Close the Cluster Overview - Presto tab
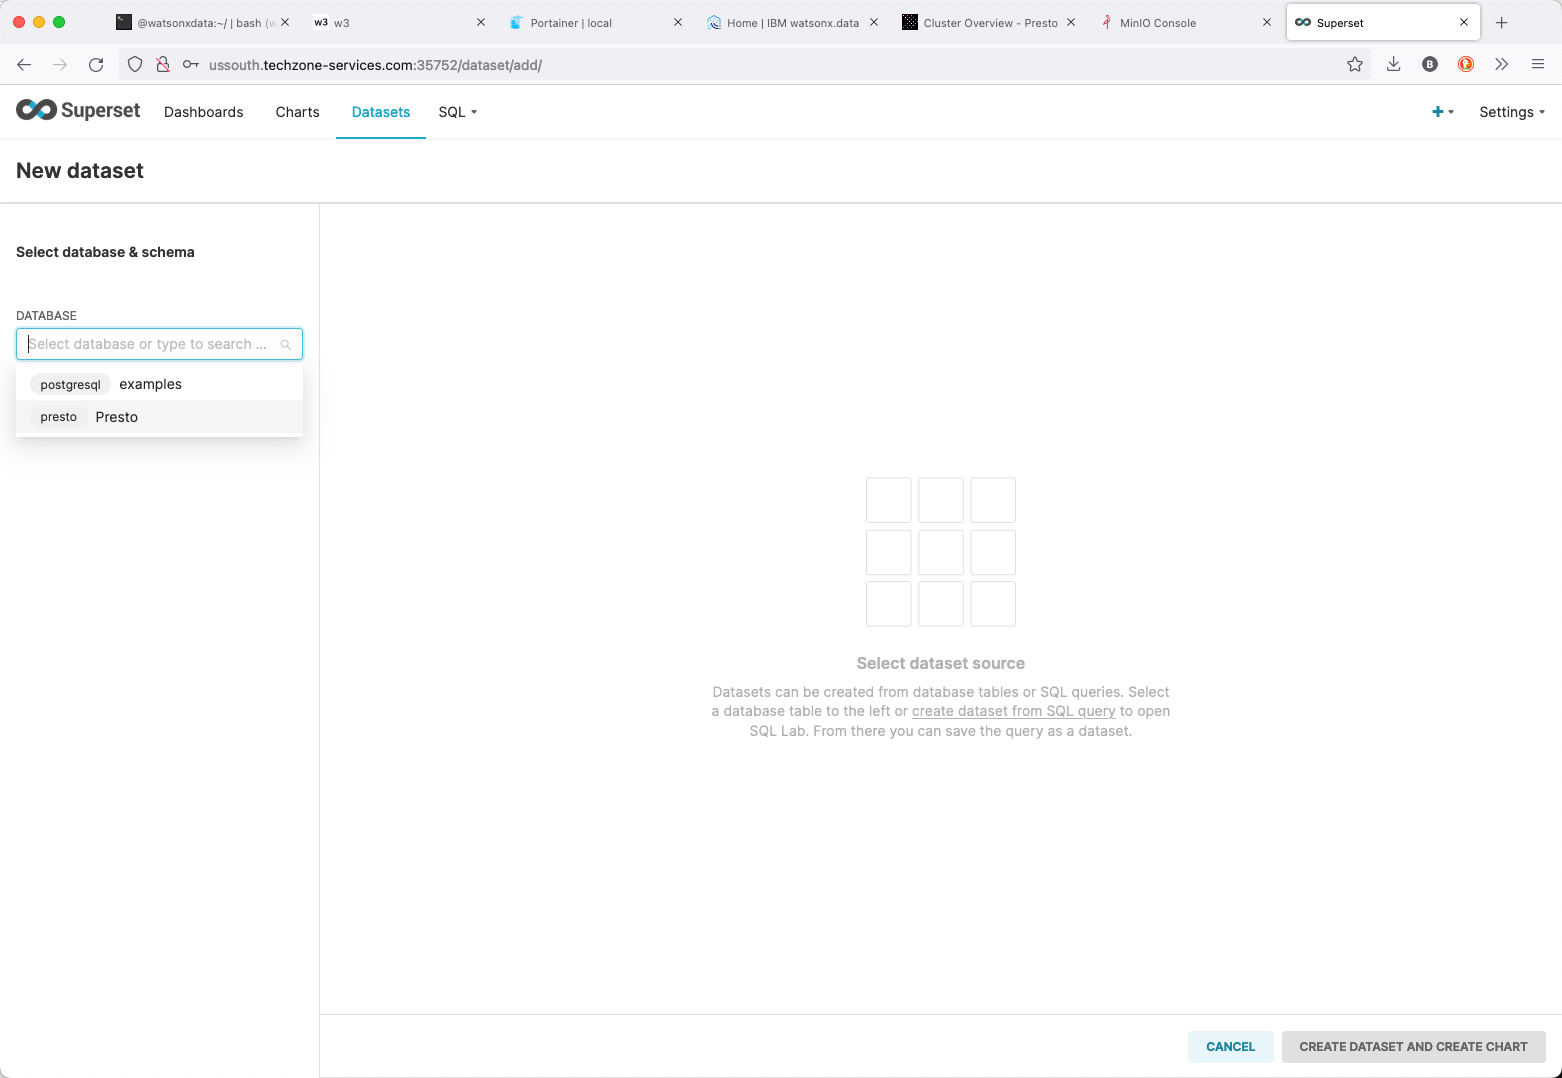The height and width of the screenshot is (1078, 1562). [1071, 22]
